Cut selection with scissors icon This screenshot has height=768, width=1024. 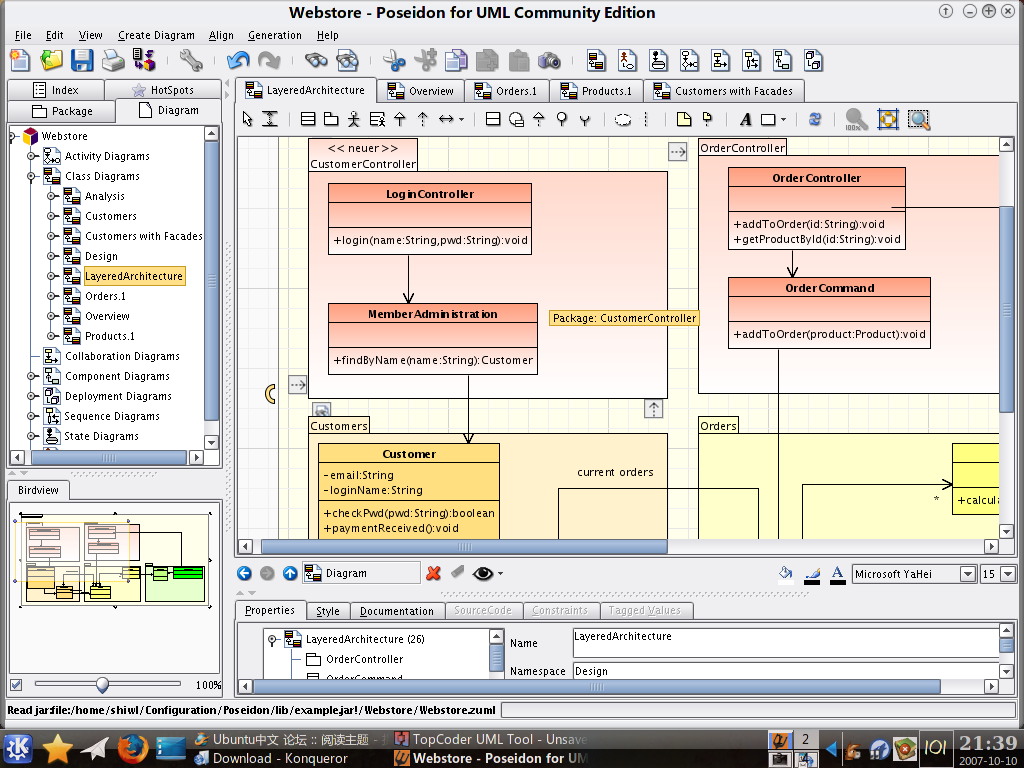[394, 61]
